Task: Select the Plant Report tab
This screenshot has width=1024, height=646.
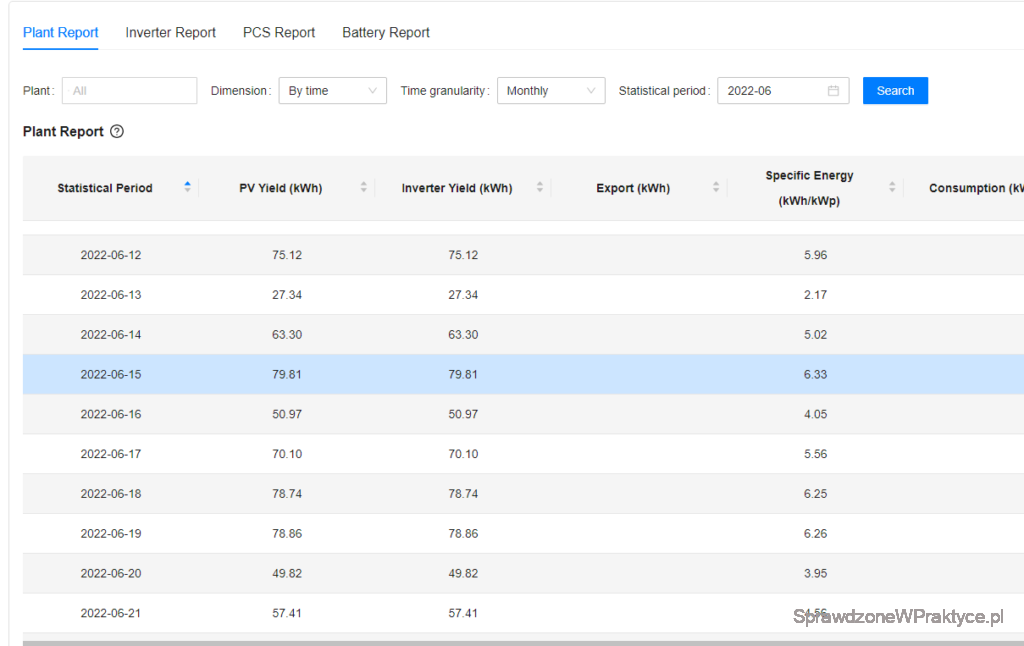Action: click(61, 33)
